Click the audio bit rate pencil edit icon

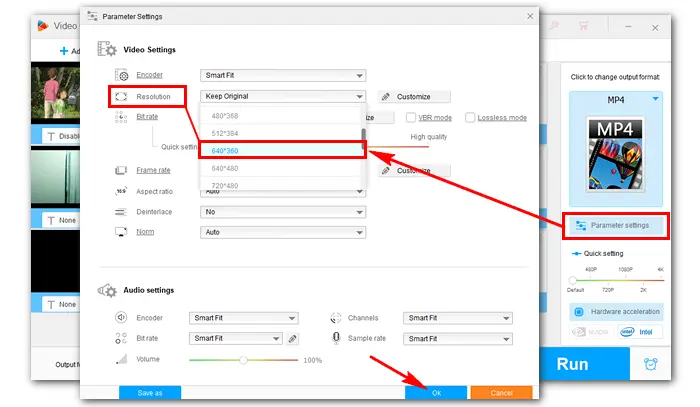292,339
